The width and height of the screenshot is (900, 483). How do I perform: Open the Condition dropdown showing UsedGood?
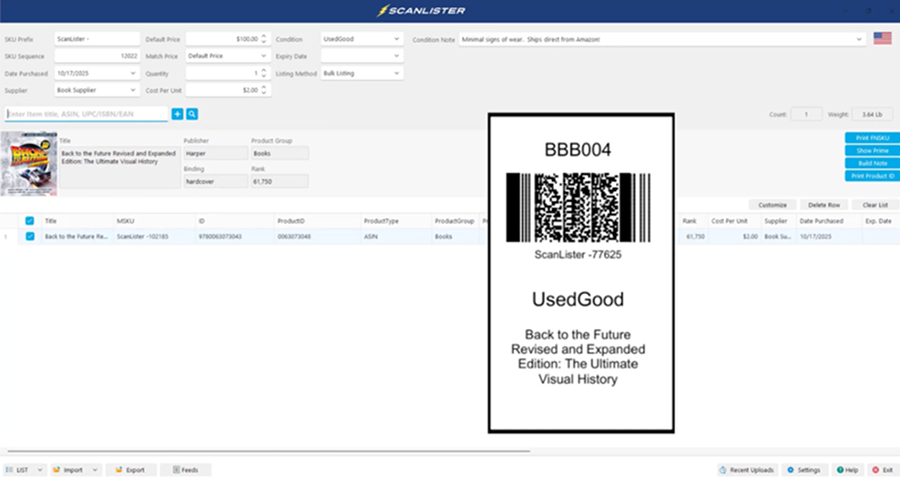[x=362, y=39]
